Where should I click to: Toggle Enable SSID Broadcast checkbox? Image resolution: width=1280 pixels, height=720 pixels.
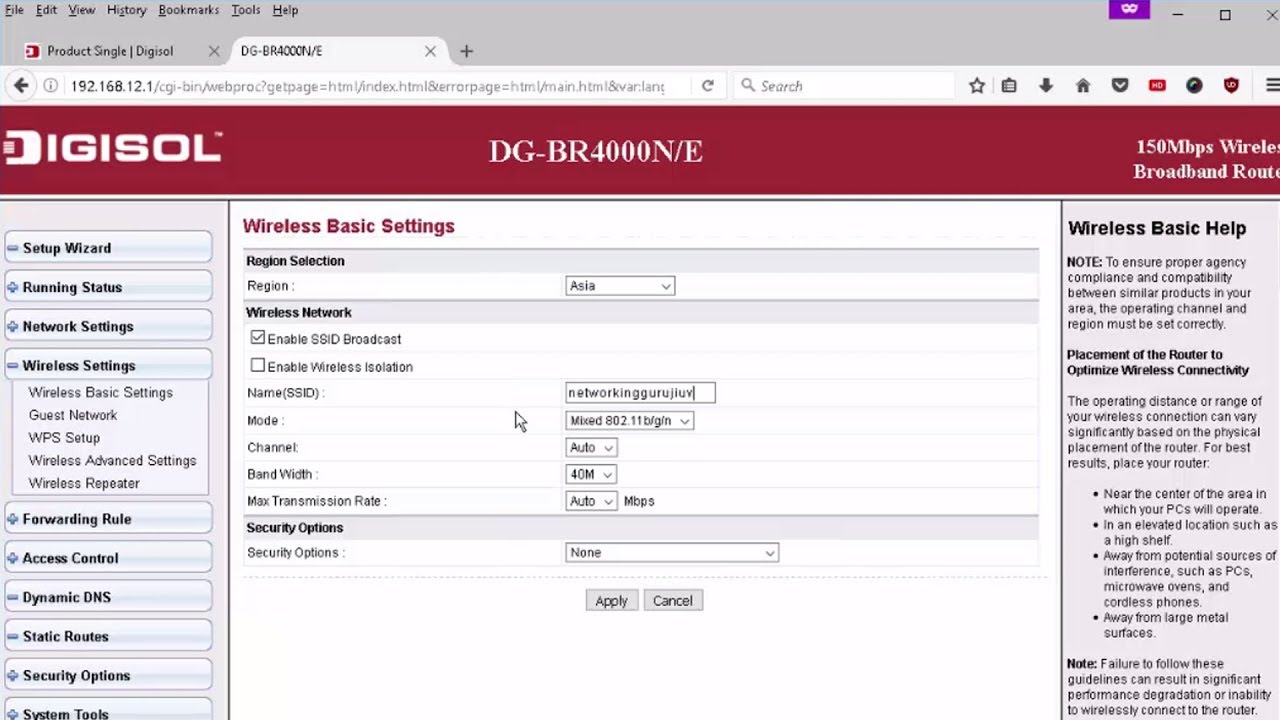pyautogui.click(x=258, y=338)
